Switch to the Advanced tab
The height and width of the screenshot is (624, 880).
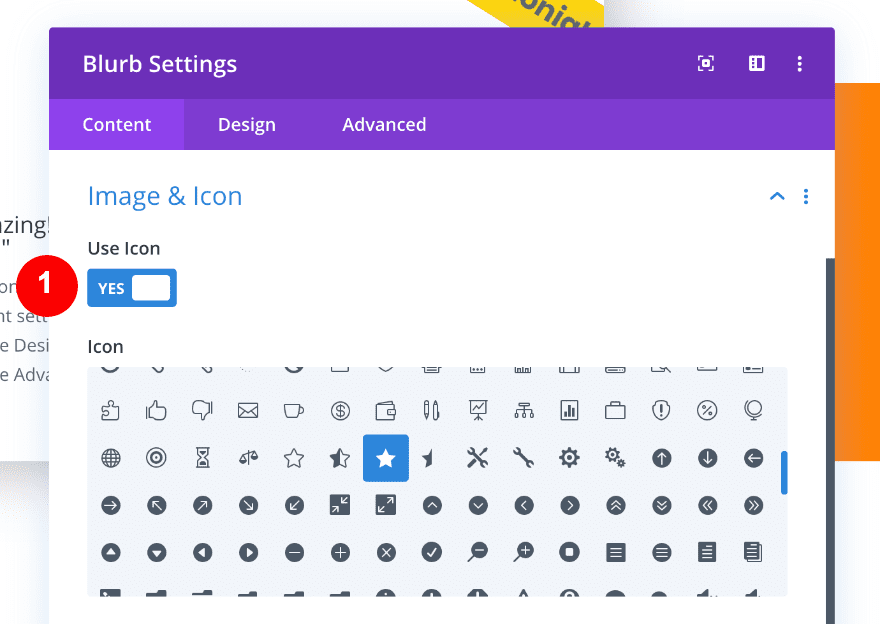[x=384, y=124]
